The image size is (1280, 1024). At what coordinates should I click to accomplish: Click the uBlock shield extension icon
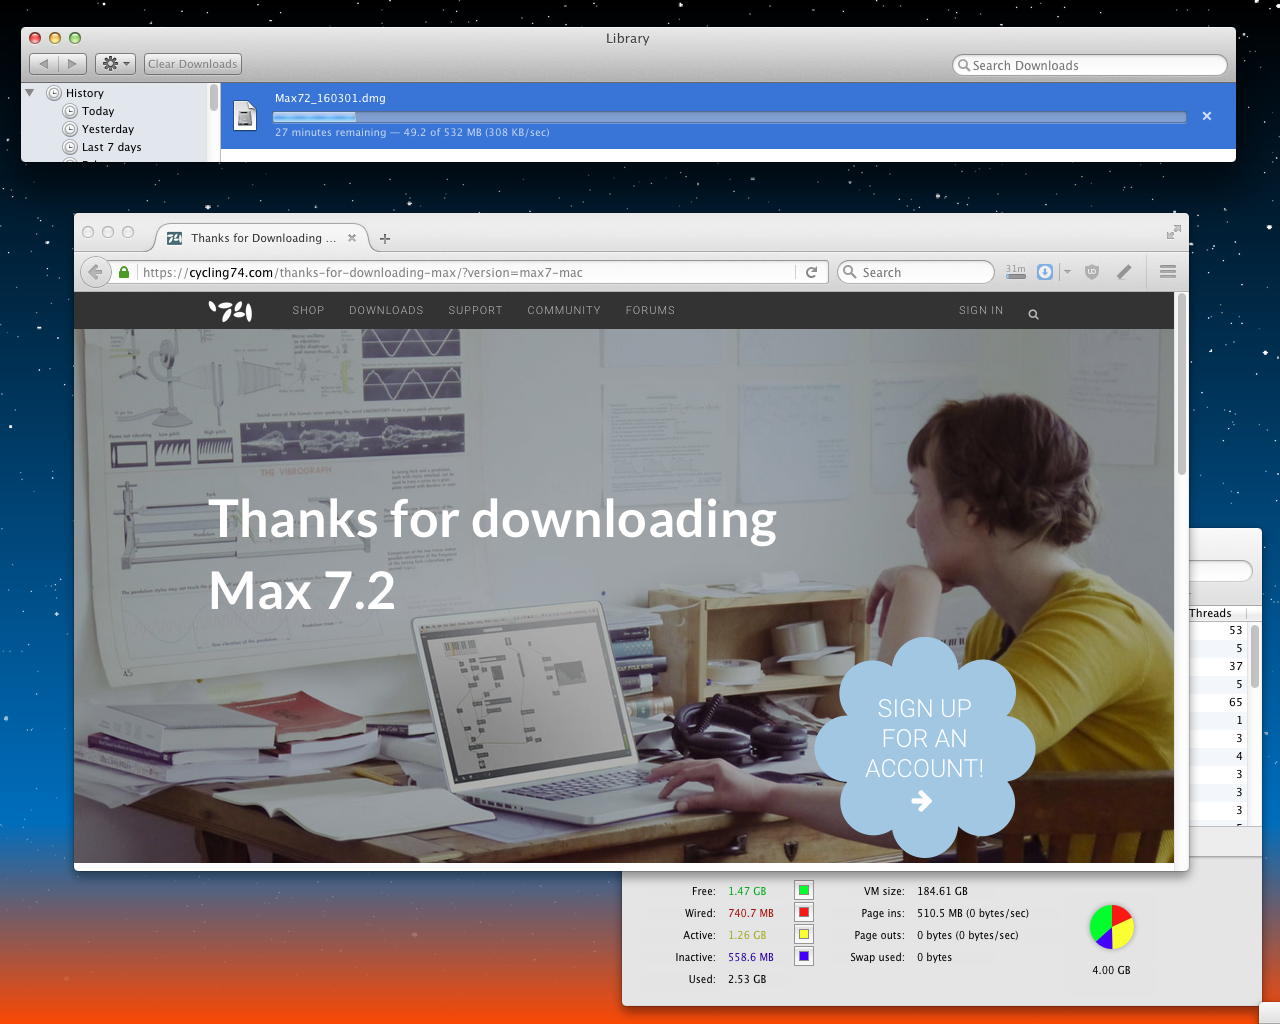tap(1092, 272)
